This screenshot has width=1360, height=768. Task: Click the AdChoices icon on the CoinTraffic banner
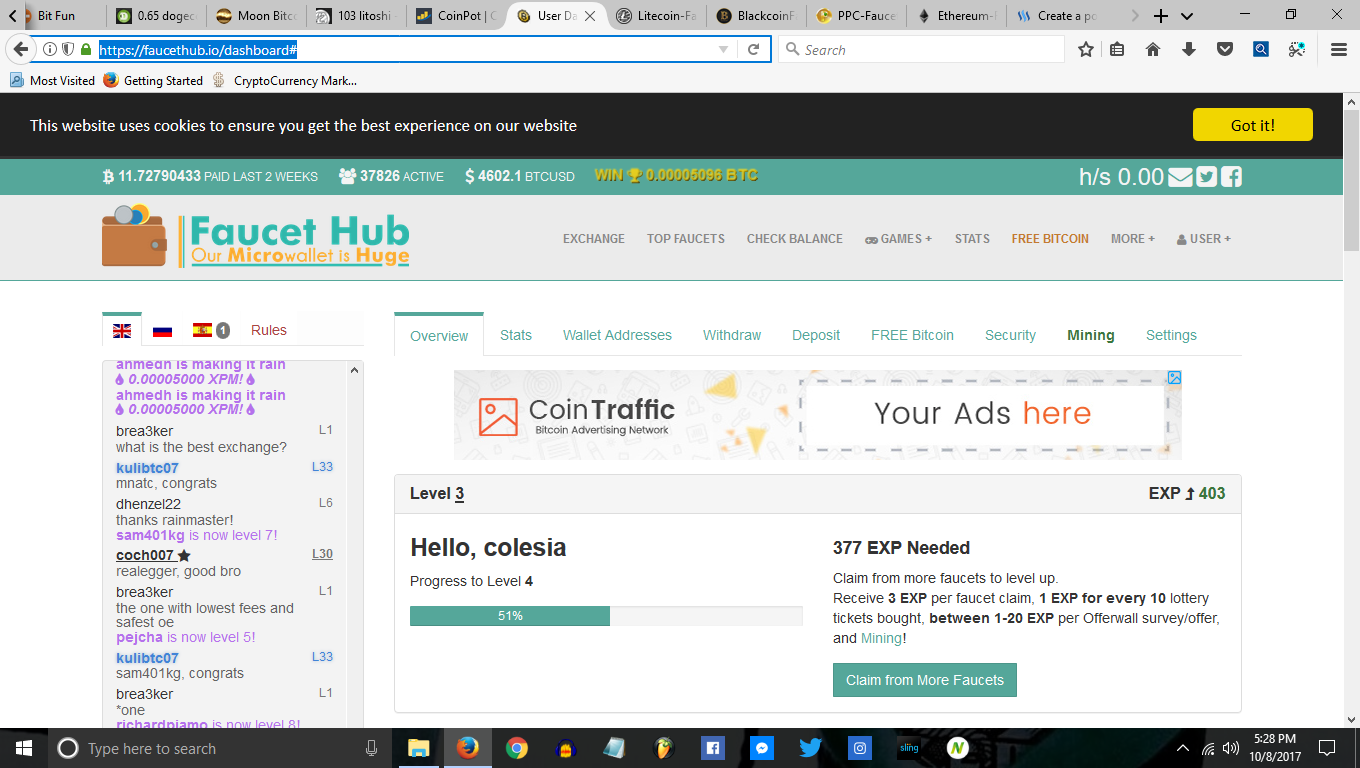coord(1174,377)
